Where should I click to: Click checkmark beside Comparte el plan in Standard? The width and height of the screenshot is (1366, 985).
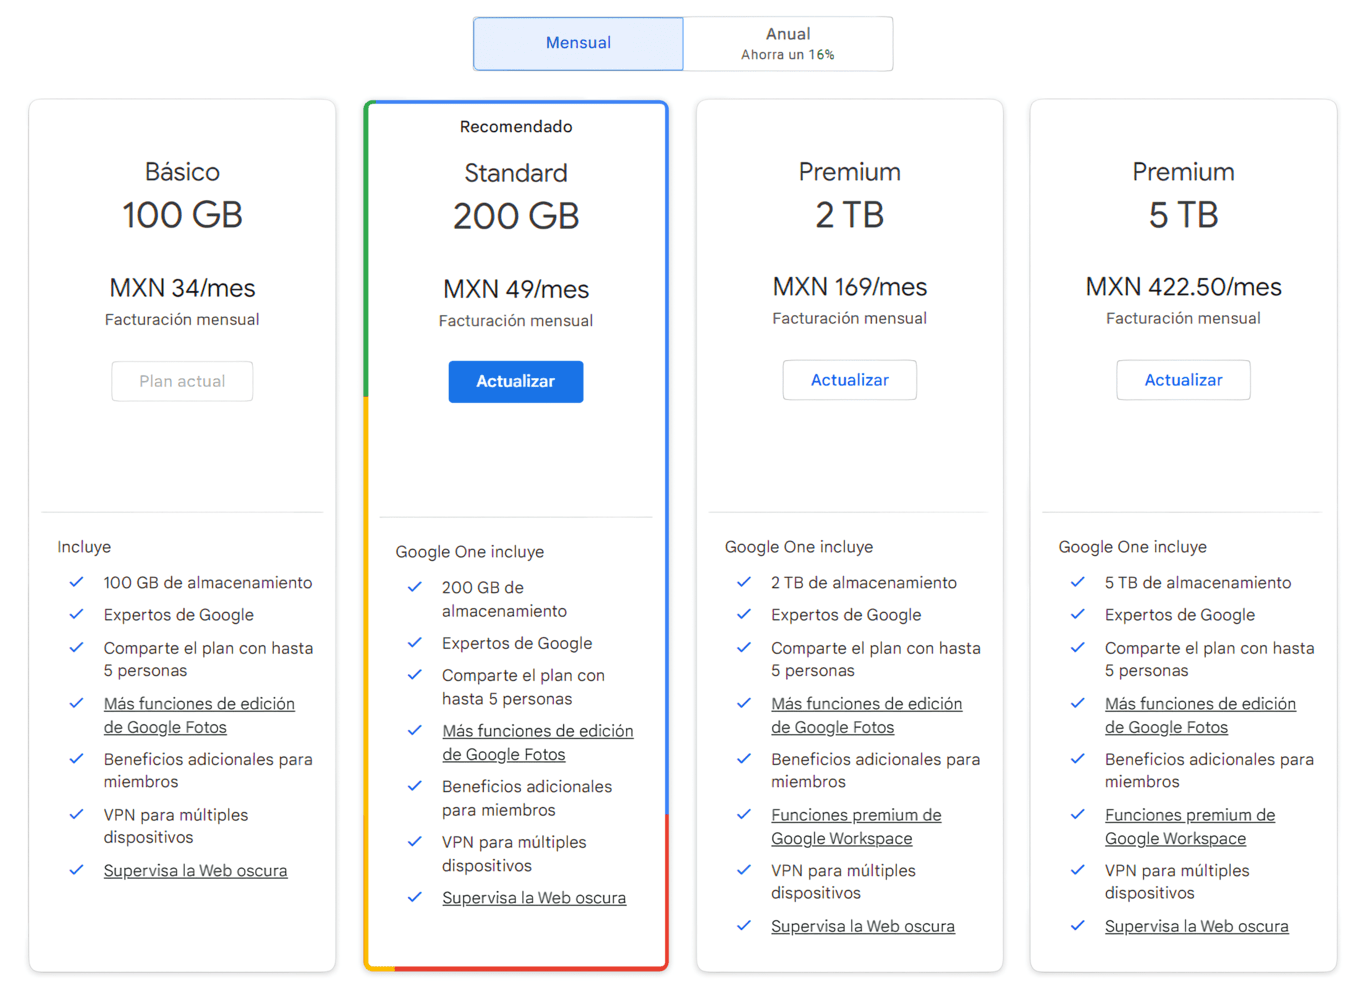(x=415, y=674)
